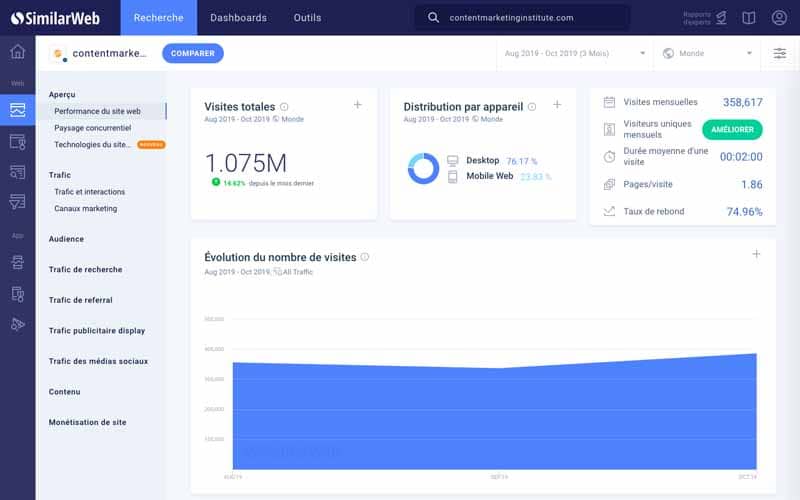Viewport: 800px width, 500px height.
Task: Select Paysage concurrentiel
Action: point(93,128)
